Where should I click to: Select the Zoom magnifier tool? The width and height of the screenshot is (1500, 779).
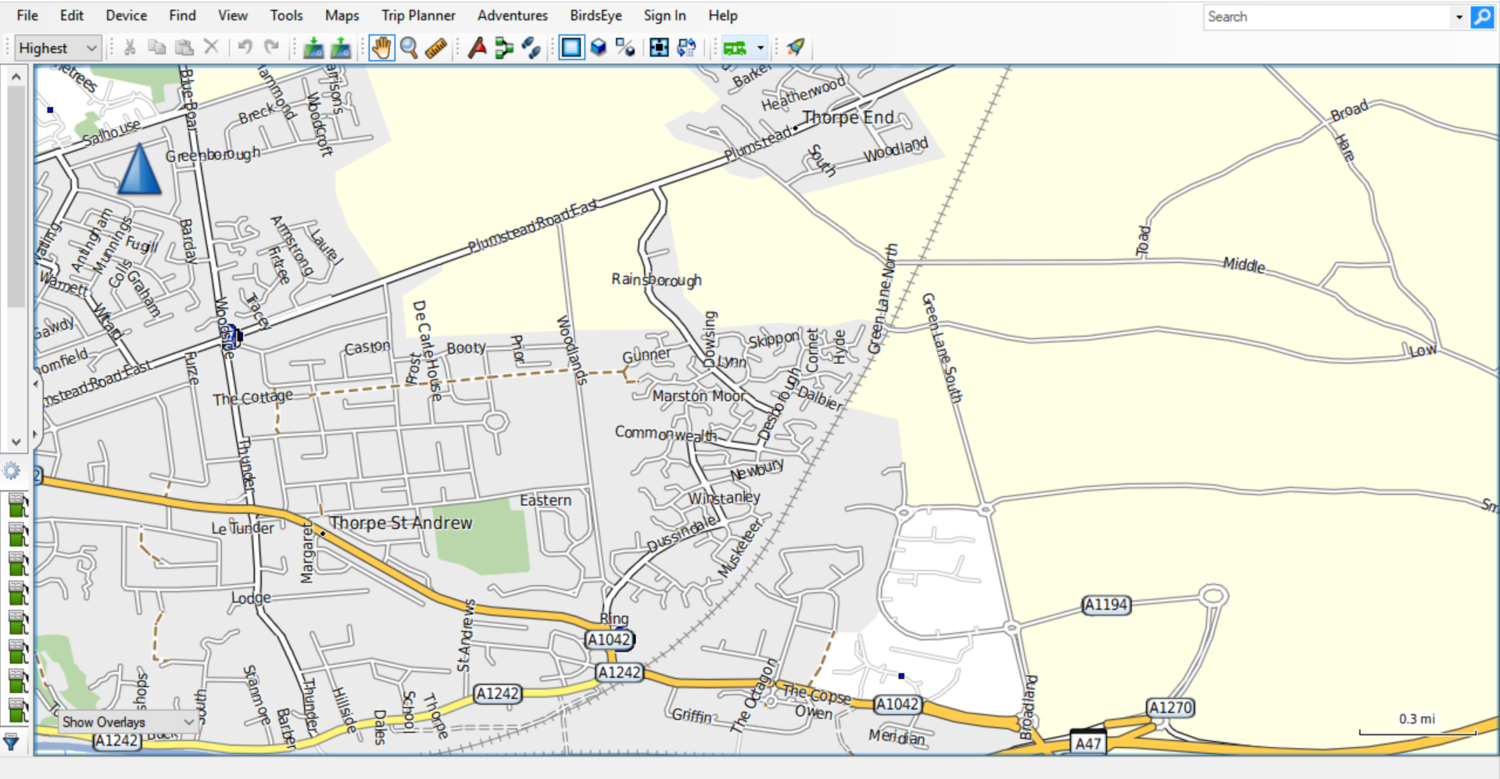point(409,47)
